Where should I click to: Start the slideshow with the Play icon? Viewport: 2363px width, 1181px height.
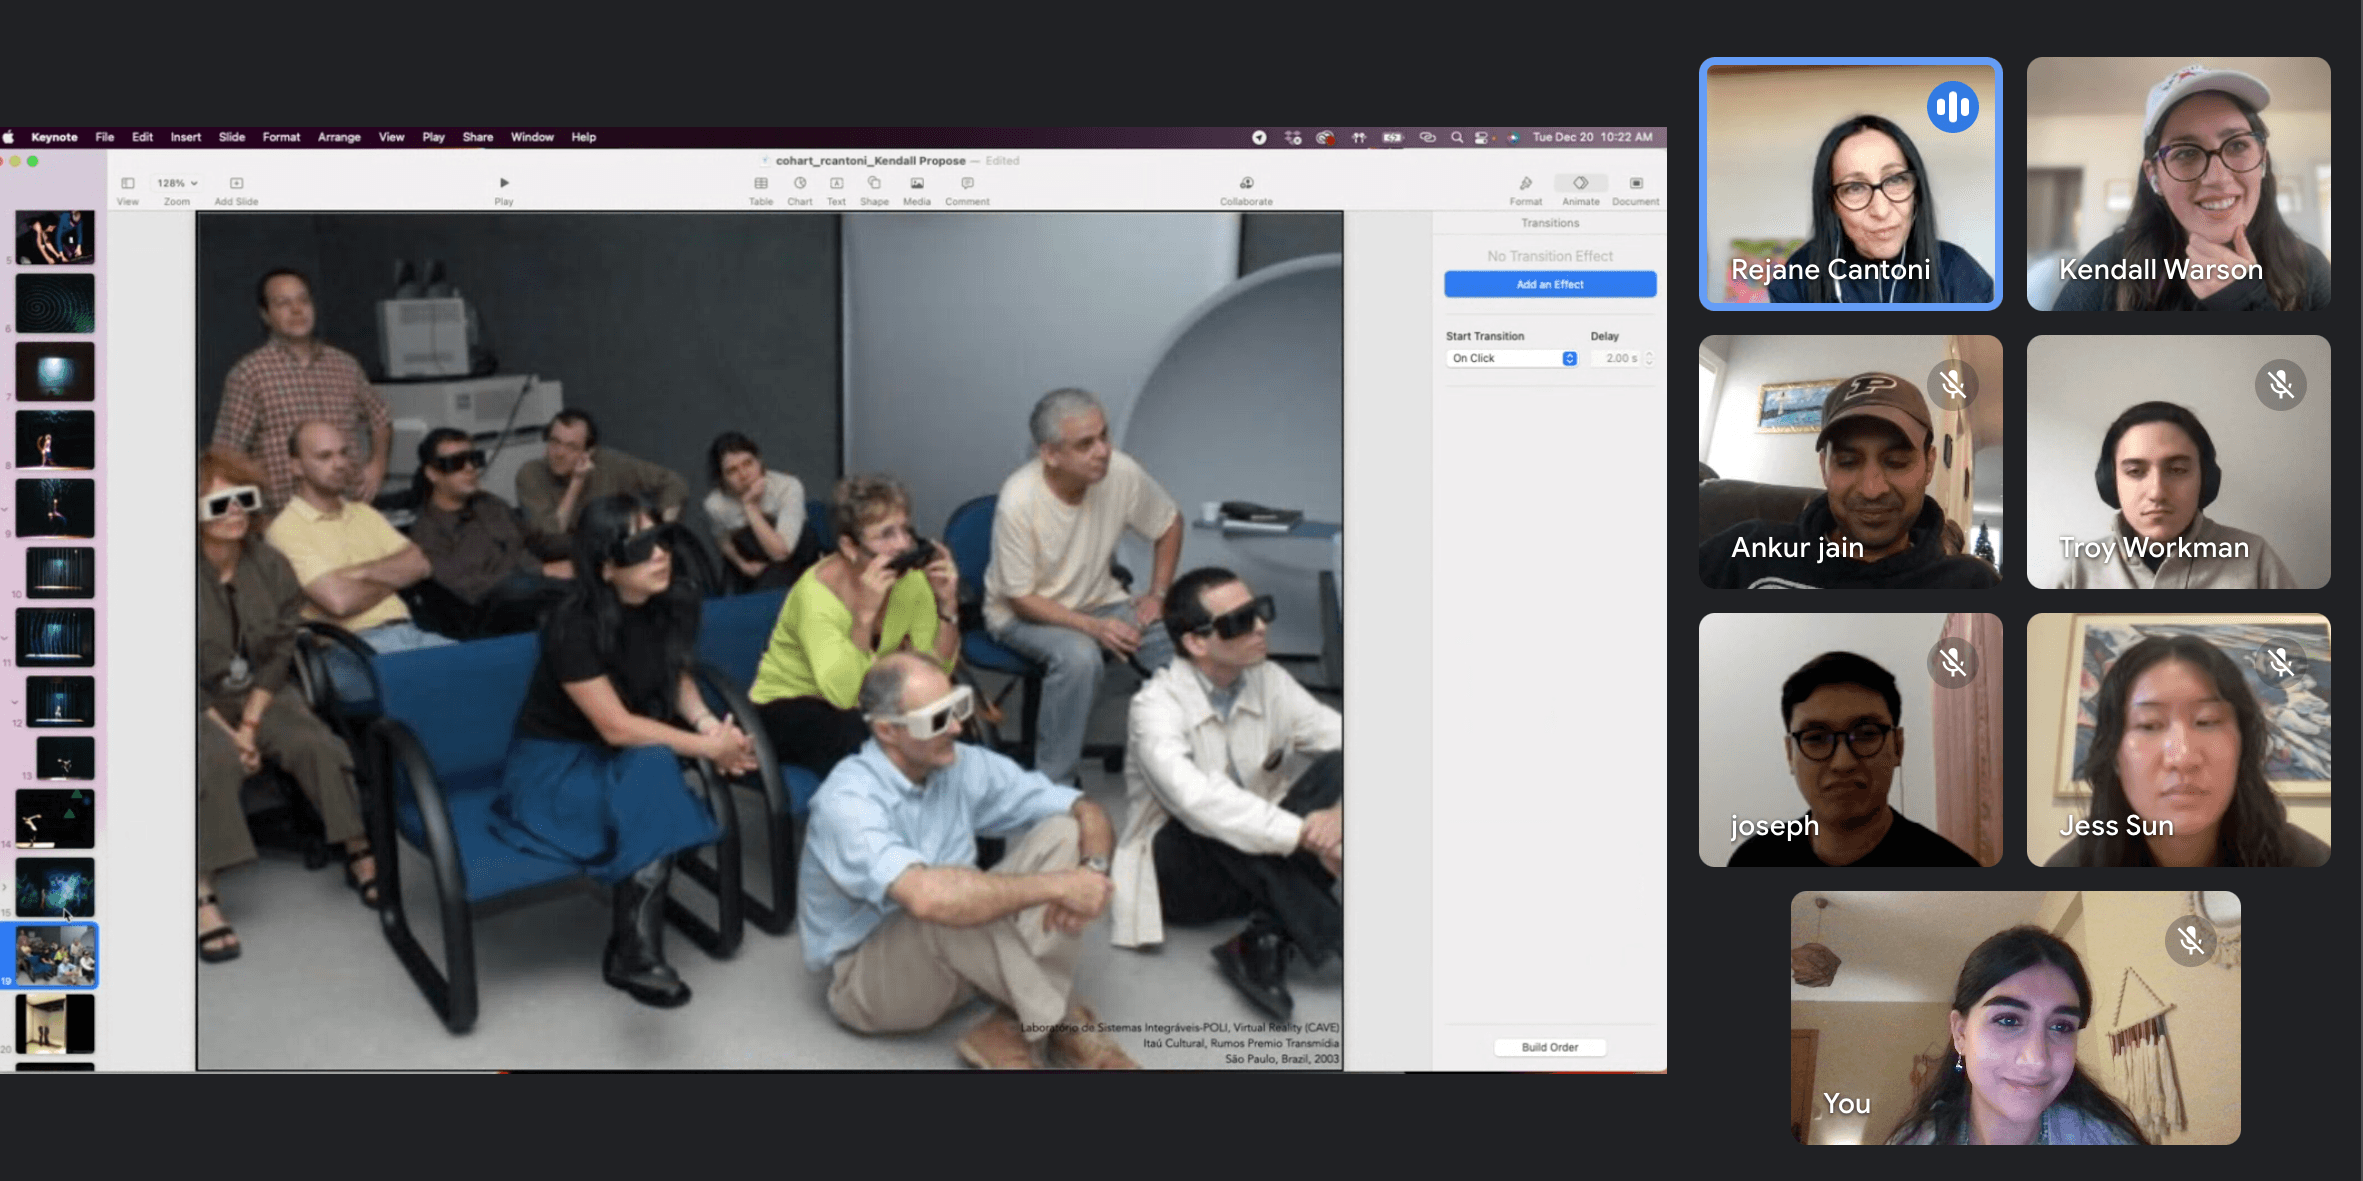pos(504,183)
